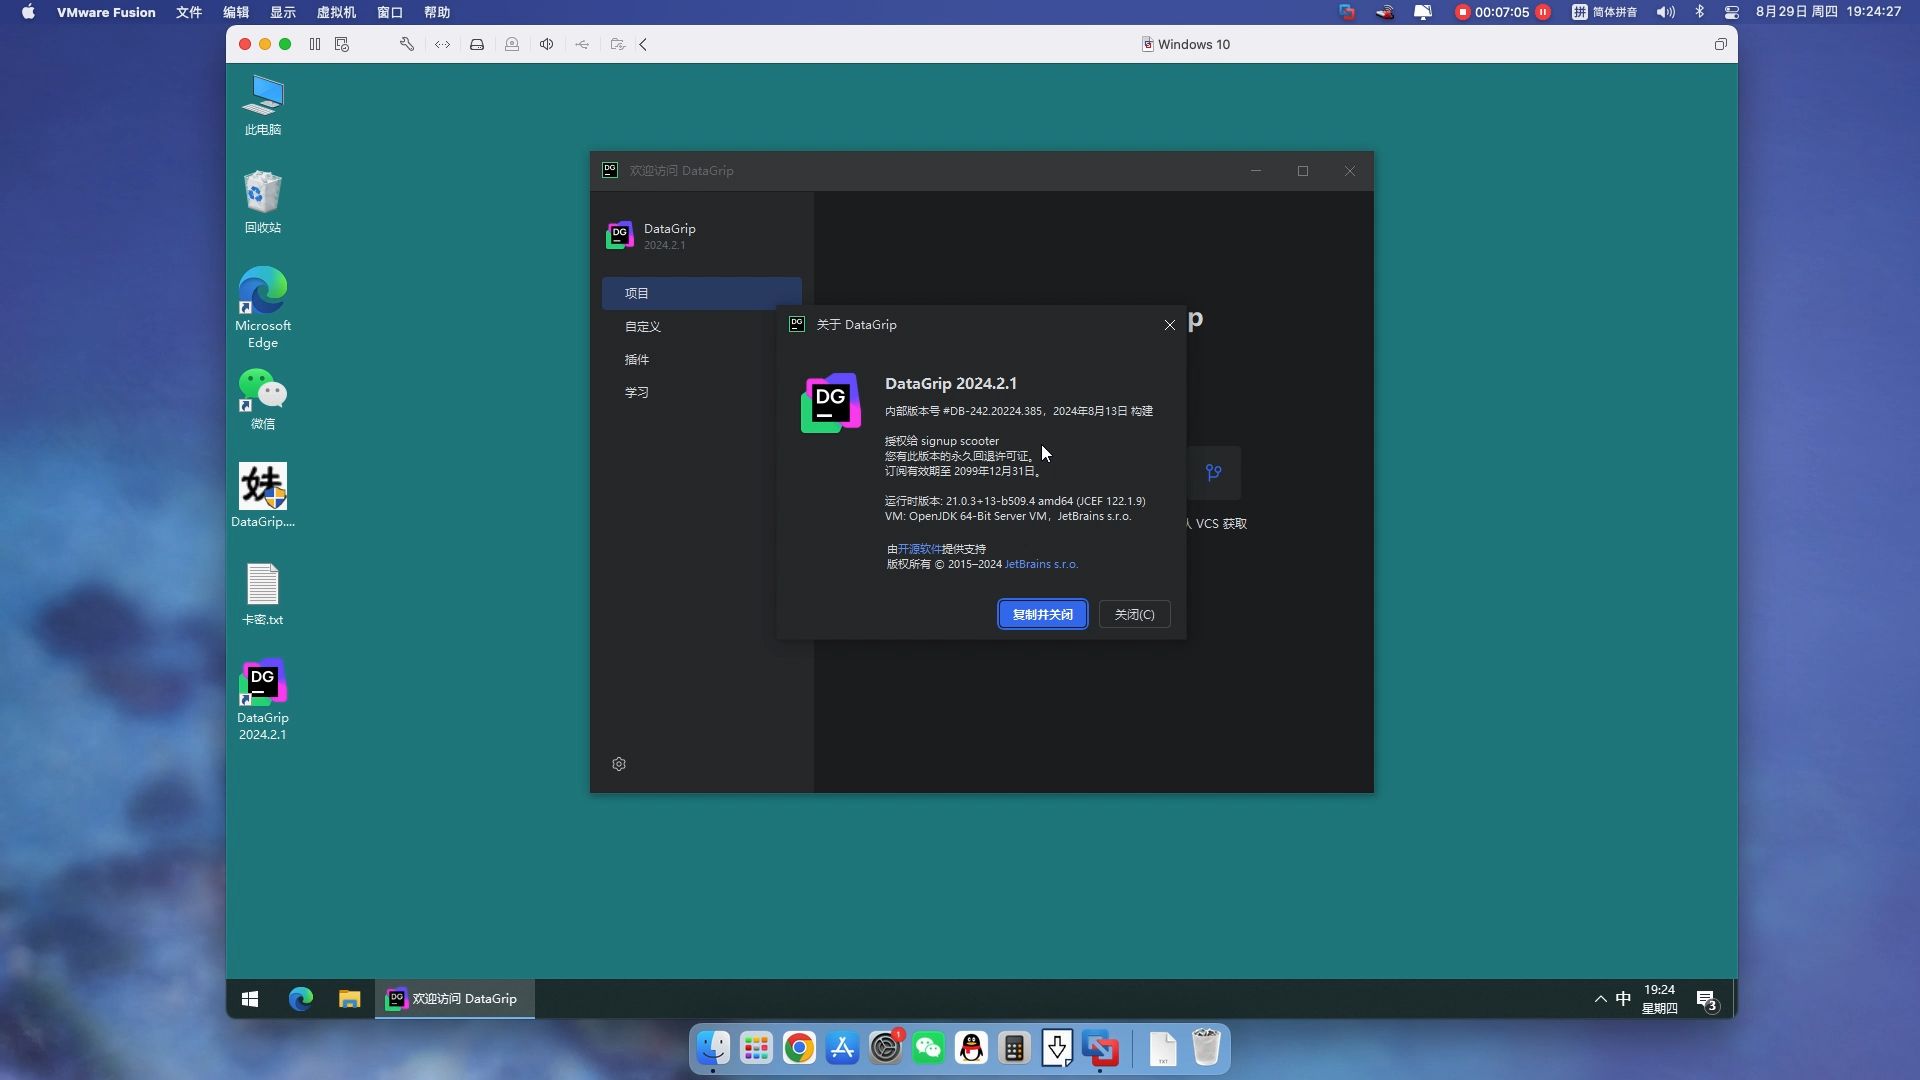Close the 关于 DataGrip dialog with X

pyautogui.click(x=1169, y=325)
